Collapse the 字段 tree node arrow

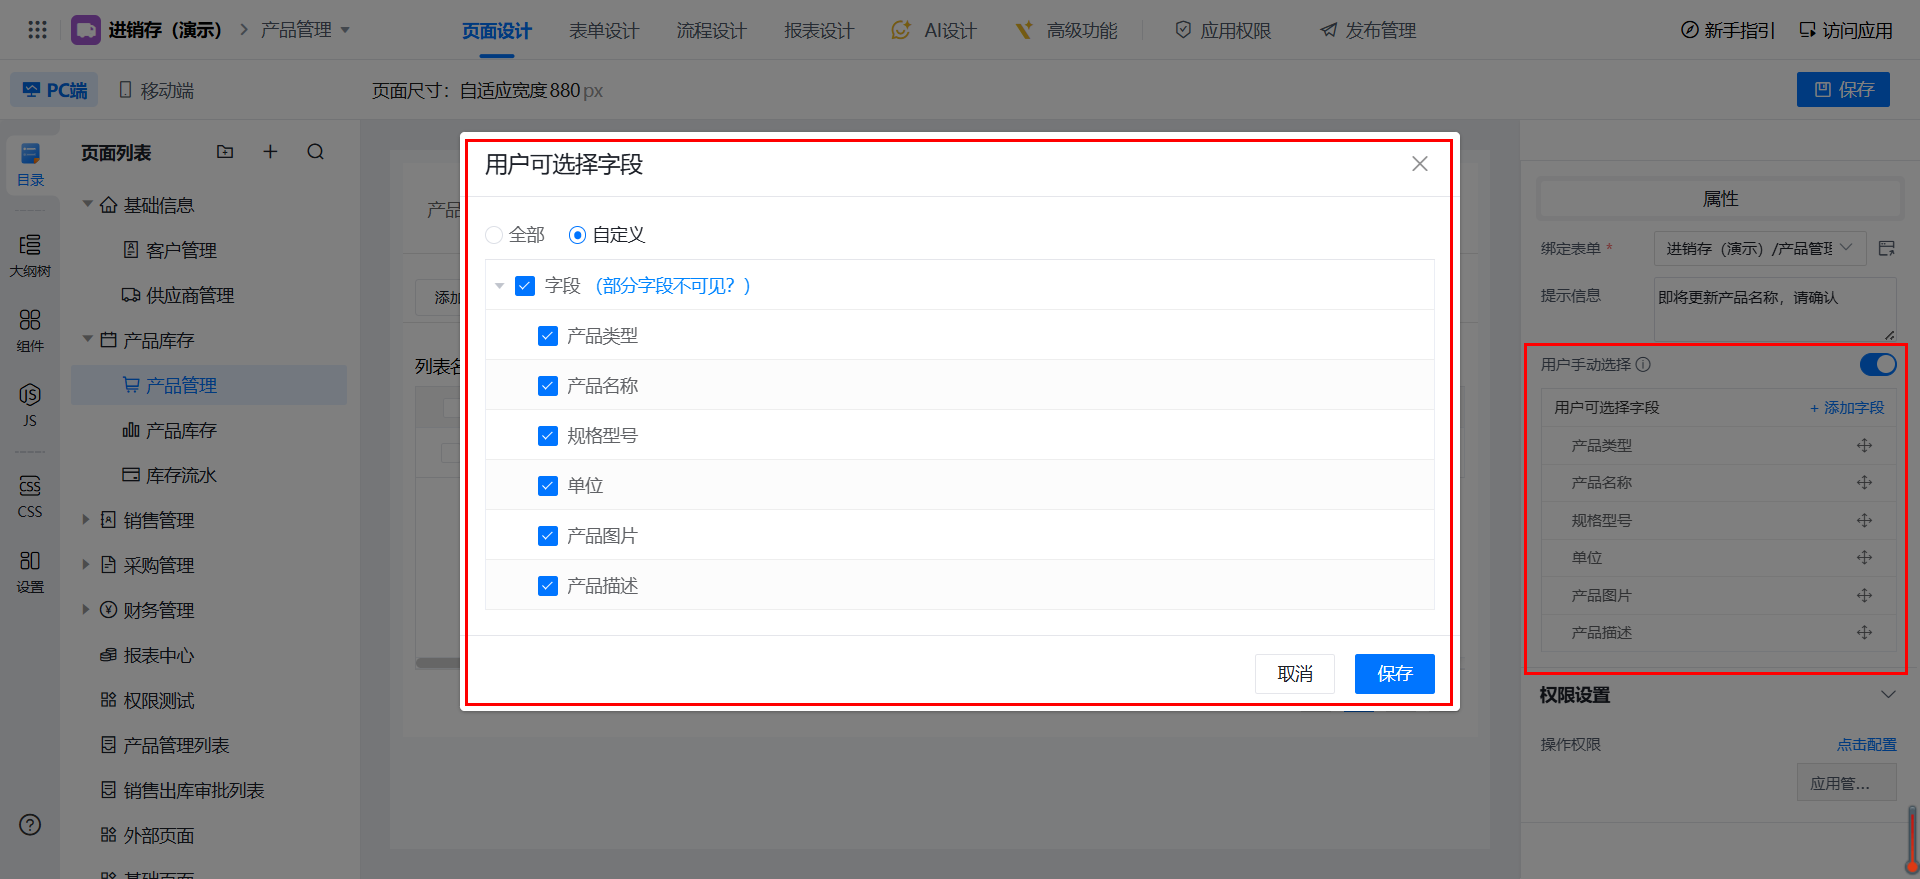click(x=500, y=286)
